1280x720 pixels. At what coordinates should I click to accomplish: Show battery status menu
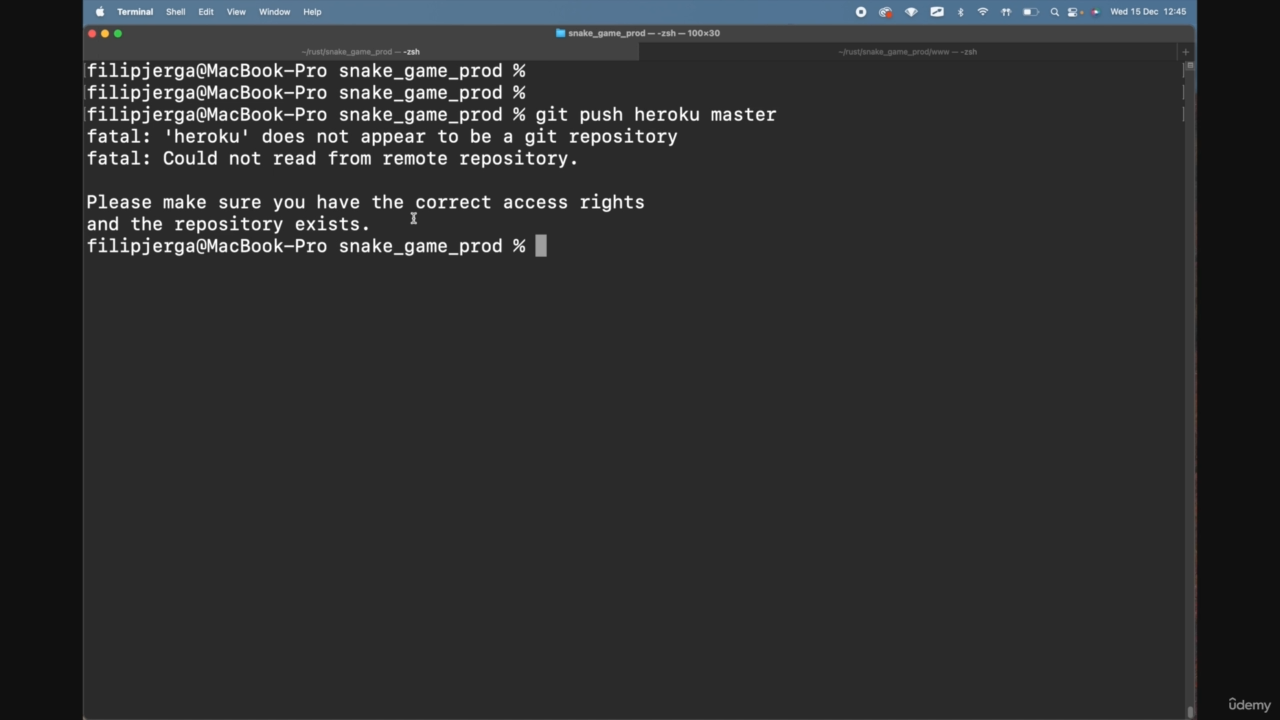1030,12
